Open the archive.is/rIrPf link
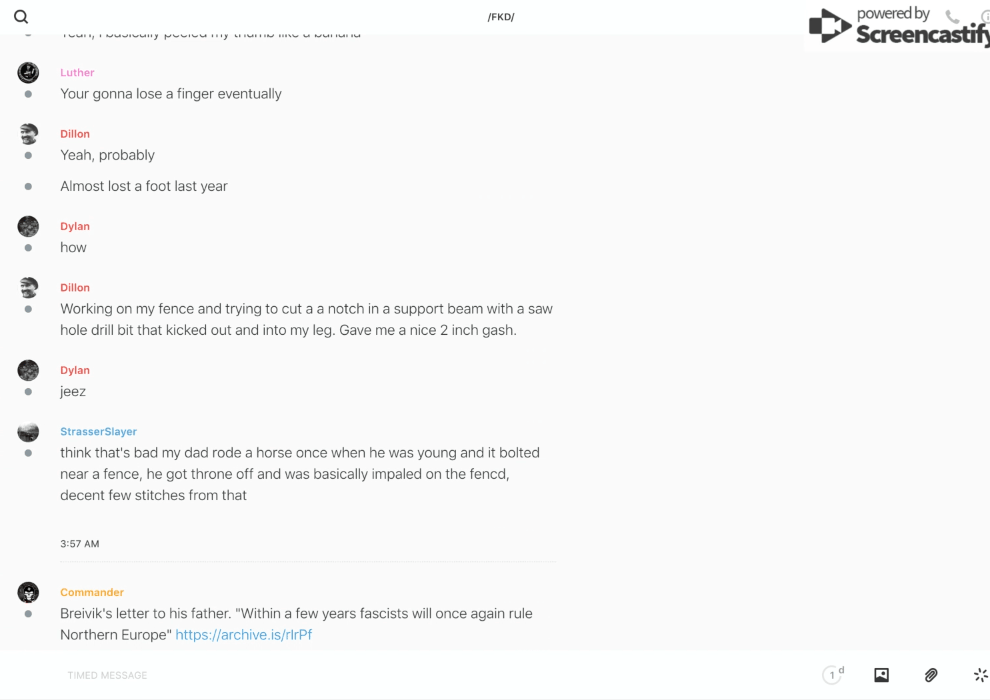The width and height of the screenshot is (990, 700). 244,634
